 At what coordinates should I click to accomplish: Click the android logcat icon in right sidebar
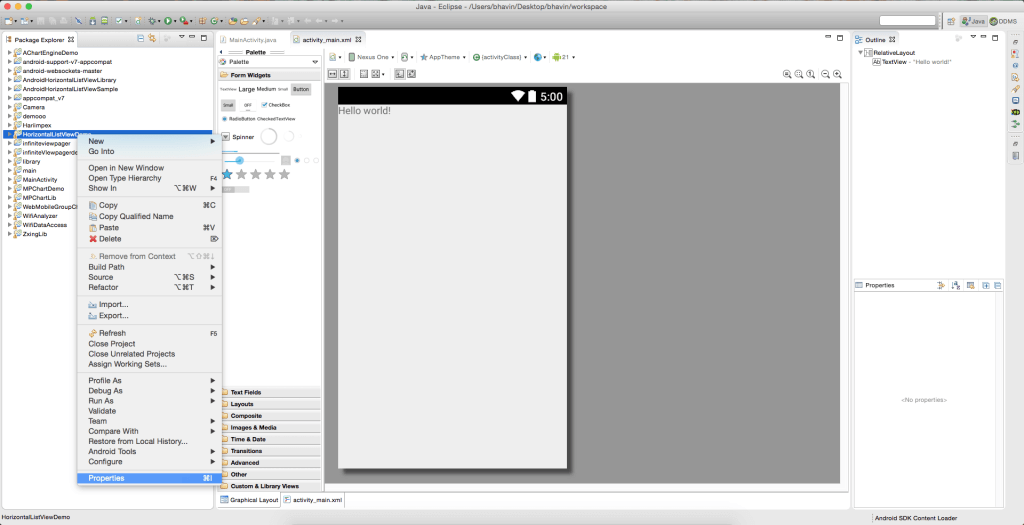(x=1016, y=112)
